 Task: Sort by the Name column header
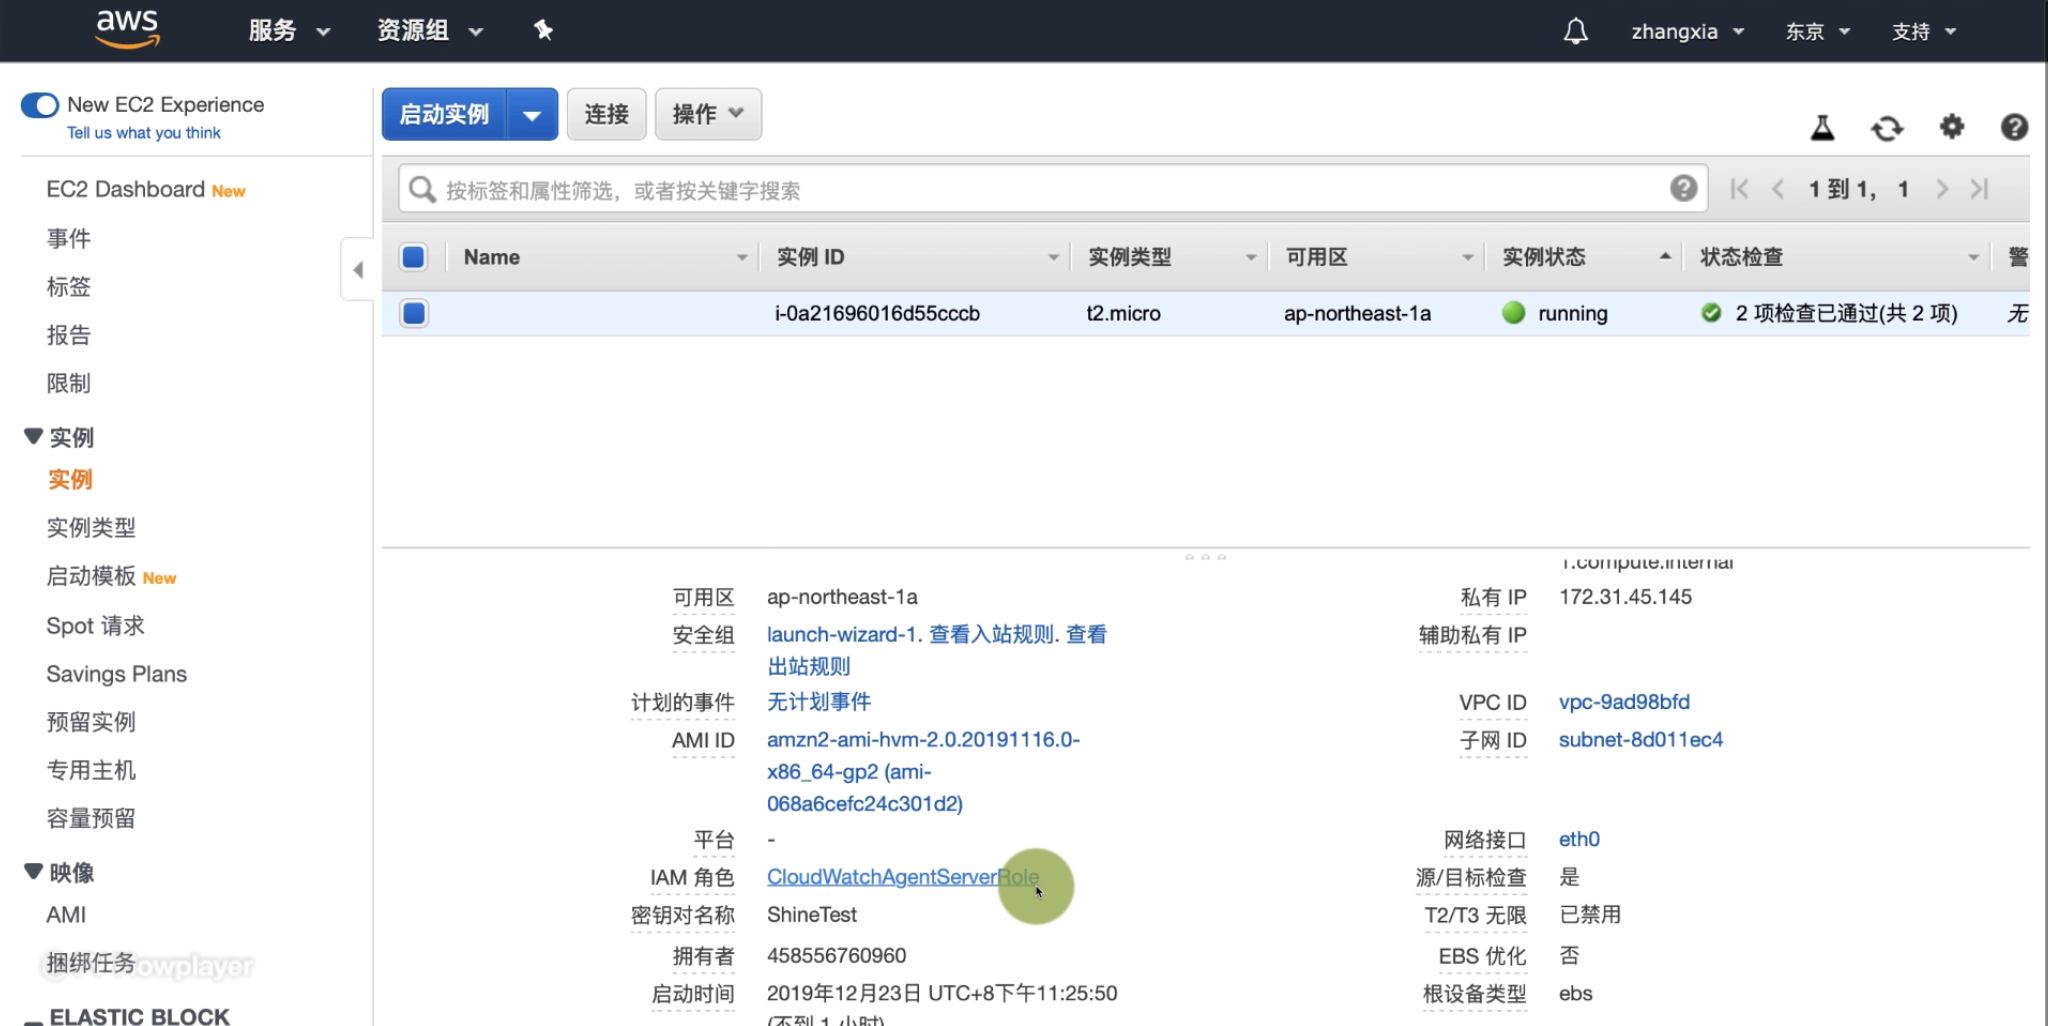tap(605, 257)
